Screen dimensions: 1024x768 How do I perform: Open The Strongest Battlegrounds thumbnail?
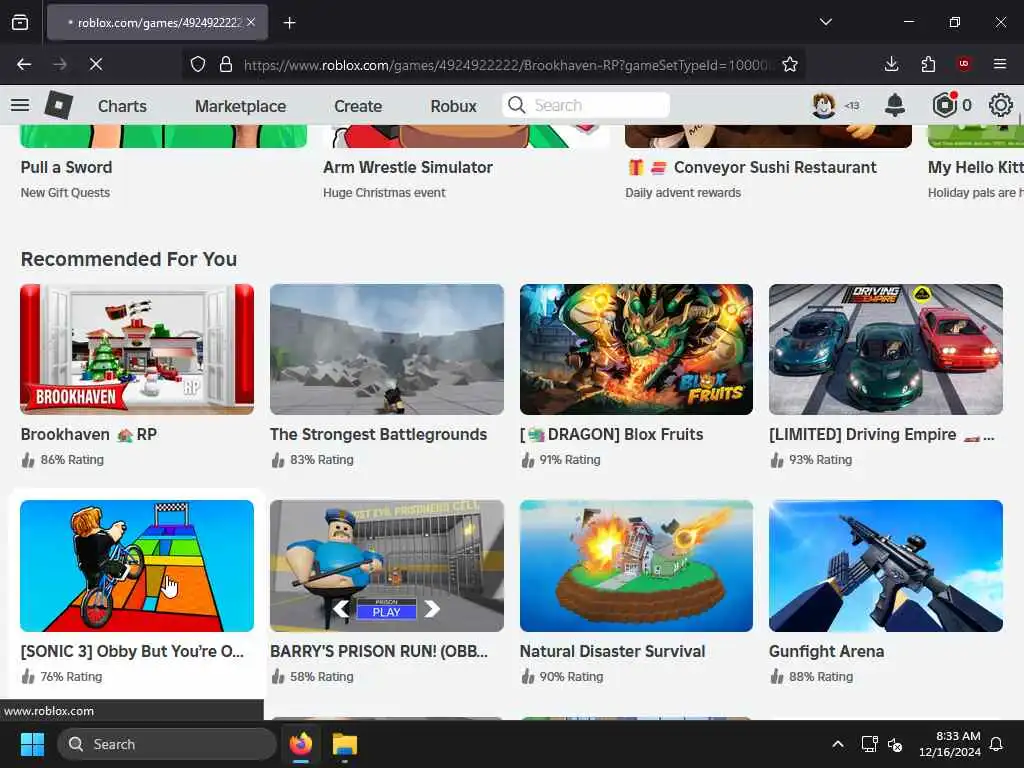387,349
